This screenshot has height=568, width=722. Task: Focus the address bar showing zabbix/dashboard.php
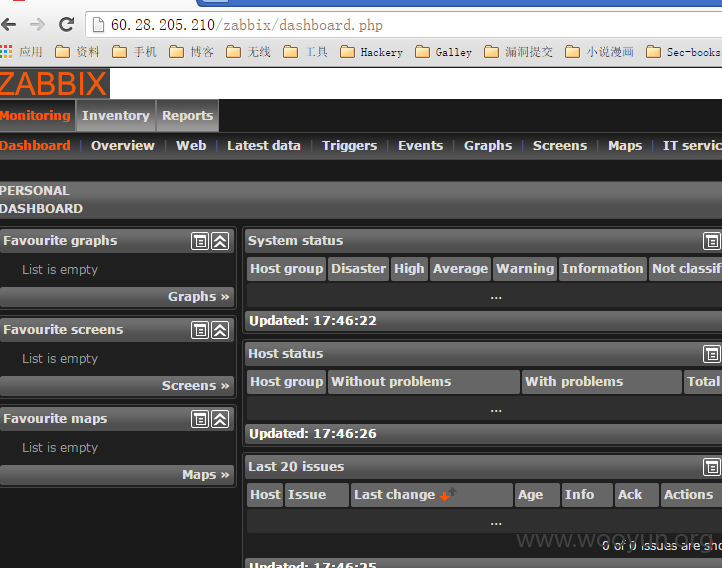click(405, 25)
